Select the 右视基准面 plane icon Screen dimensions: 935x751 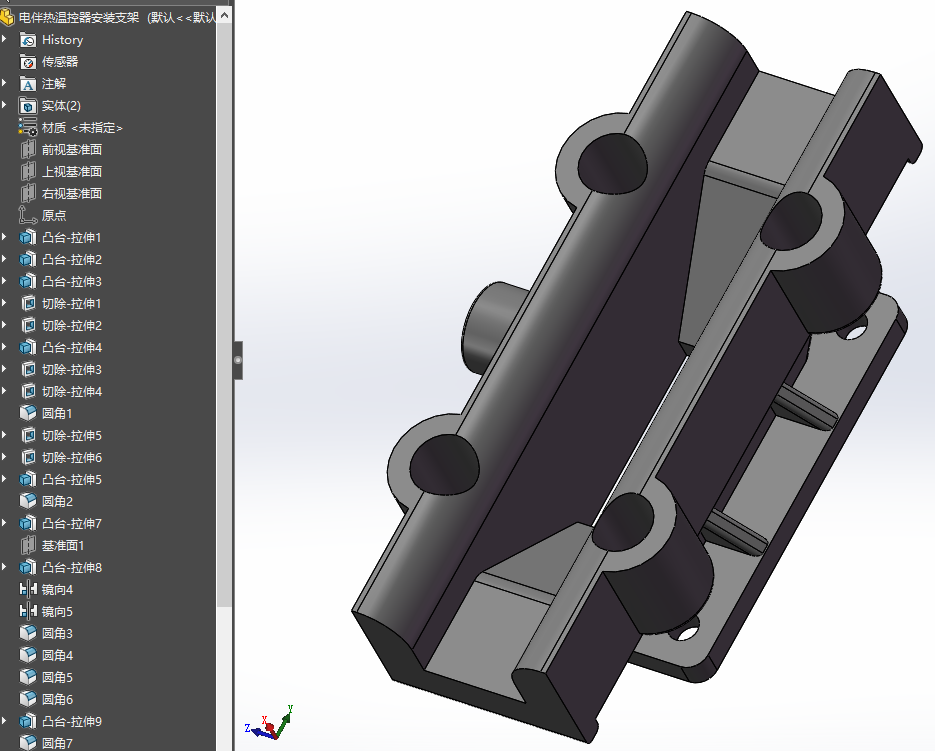(x=27, y=194)
